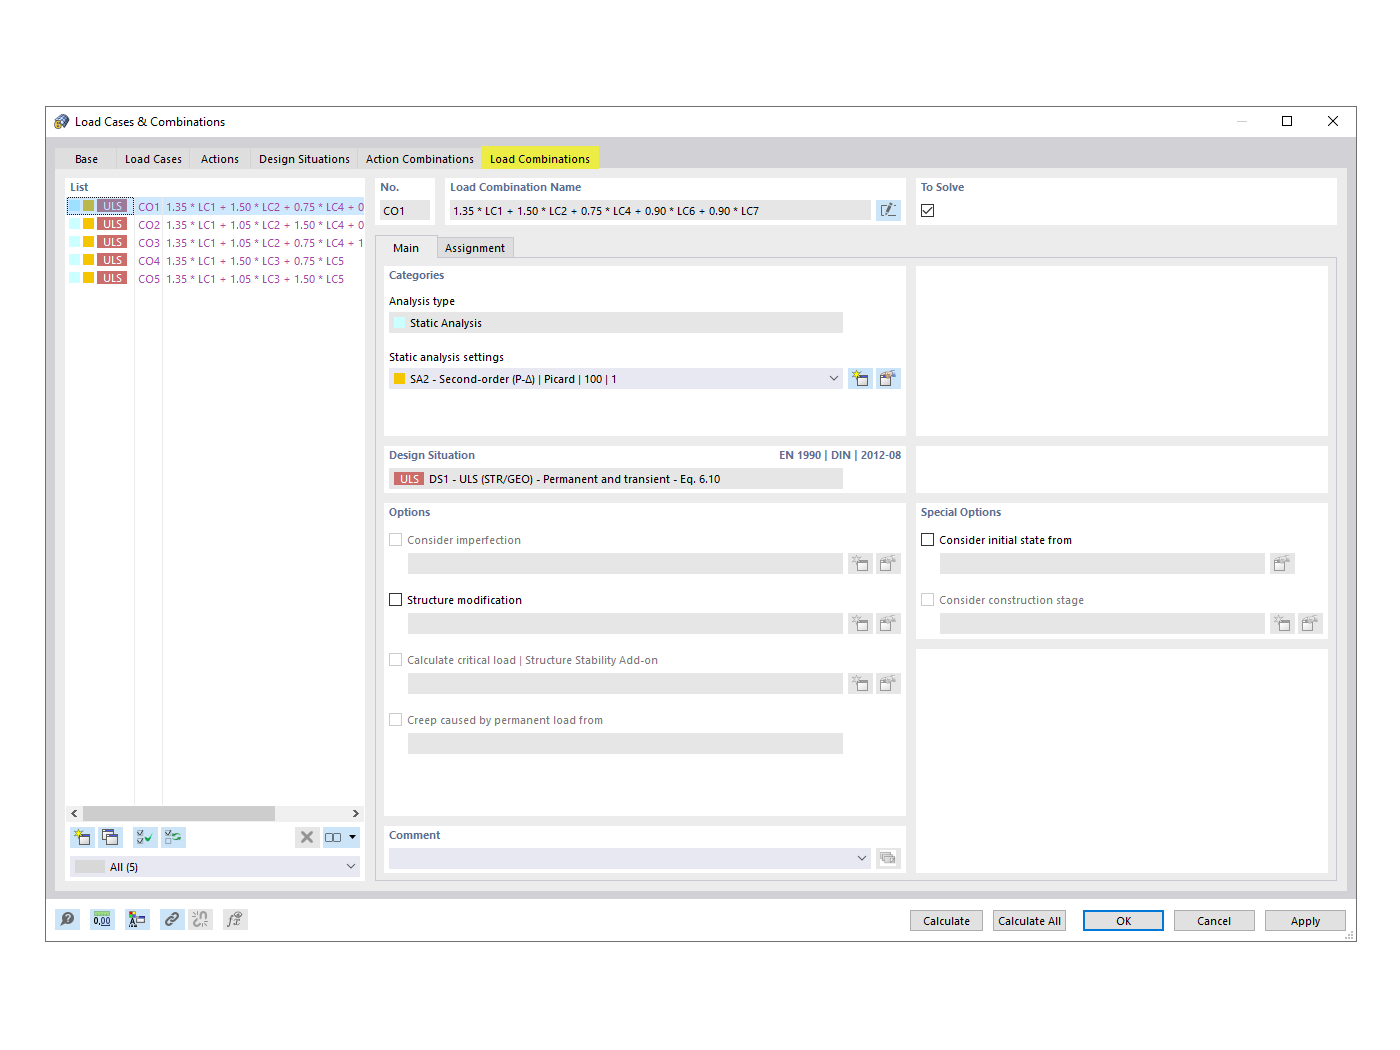The width and height of the screenshot is (1400, 1050).
Task: Copy the selected load combination
Action: tap(110, 837)
